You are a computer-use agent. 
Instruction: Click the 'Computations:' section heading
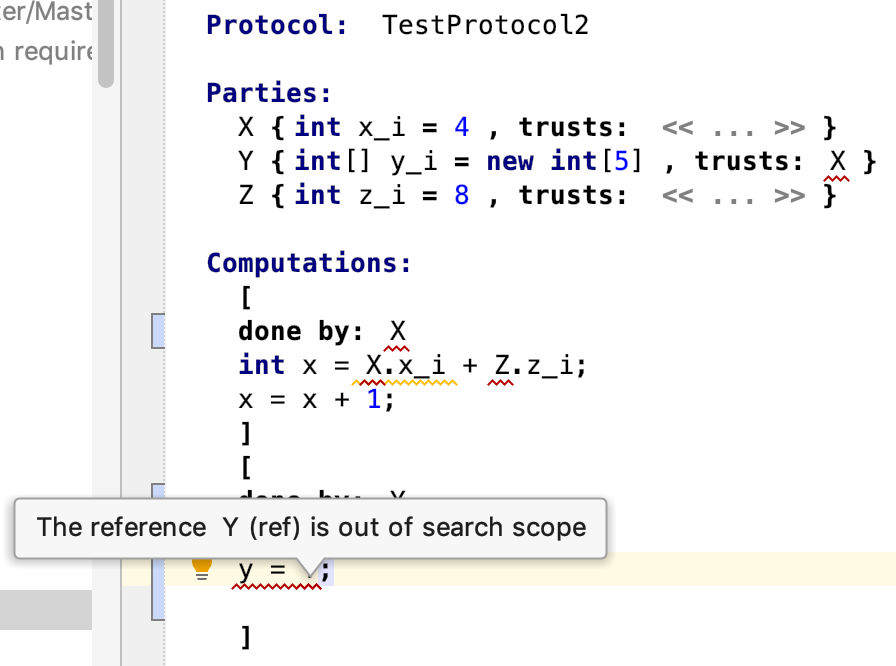[308, 263]
